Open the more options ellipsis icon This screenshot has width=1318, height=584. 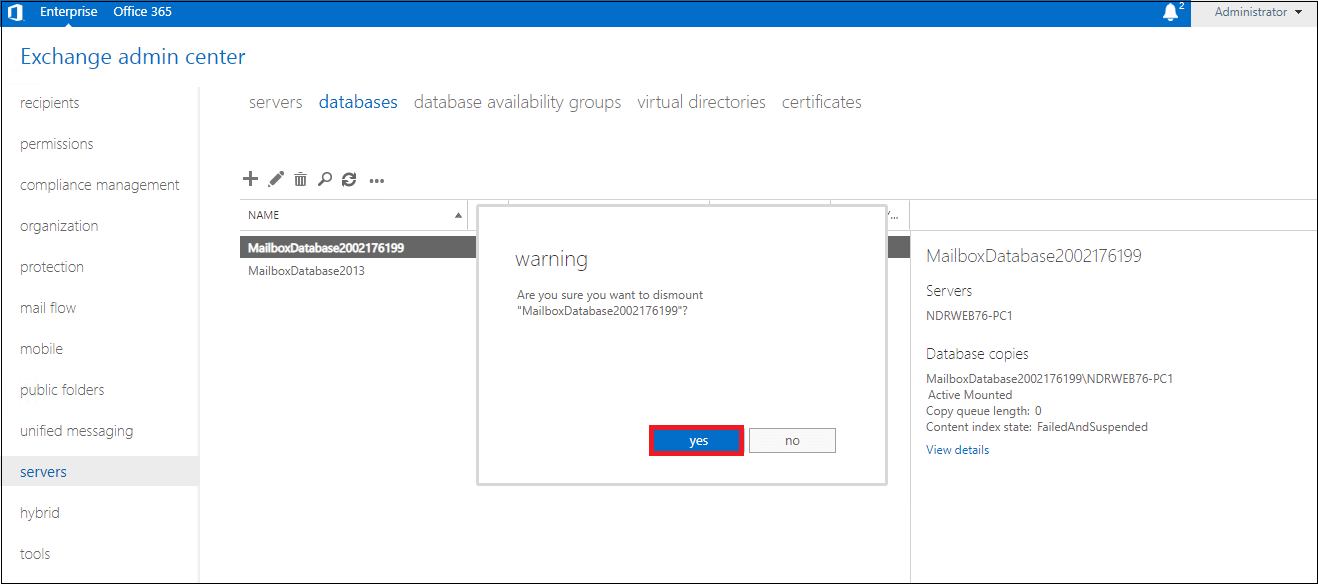click(x=377, y=181)
